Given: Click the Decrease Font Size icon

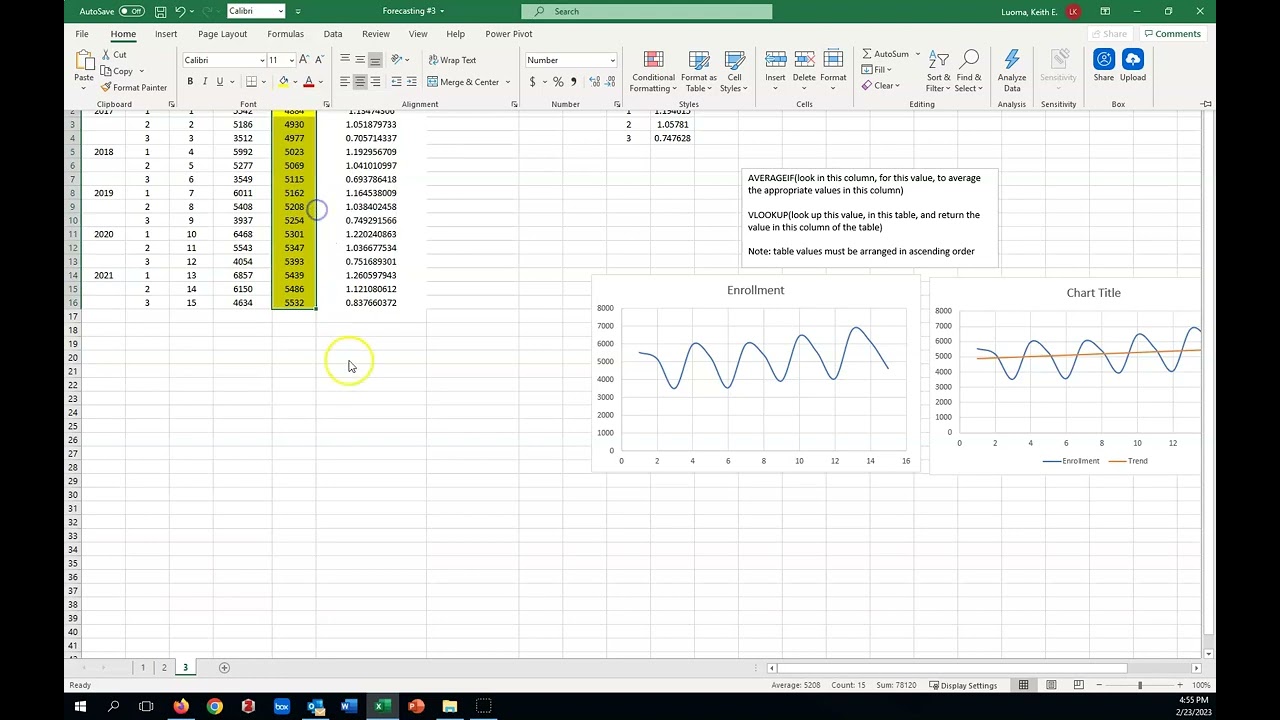Looking at the screenshot, I should 319,60.
